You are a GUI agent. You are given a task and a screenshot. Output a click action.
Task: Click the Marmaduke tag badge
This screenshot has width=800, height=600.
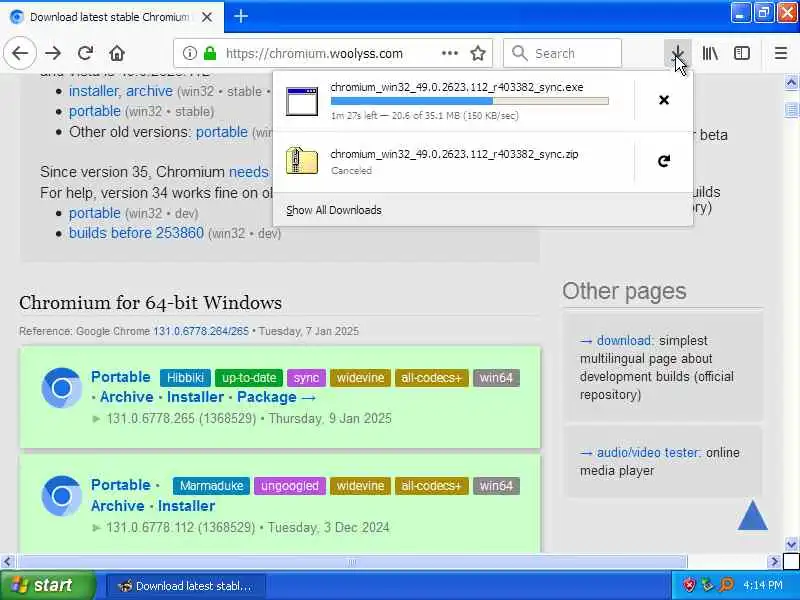tap(211, 486)
